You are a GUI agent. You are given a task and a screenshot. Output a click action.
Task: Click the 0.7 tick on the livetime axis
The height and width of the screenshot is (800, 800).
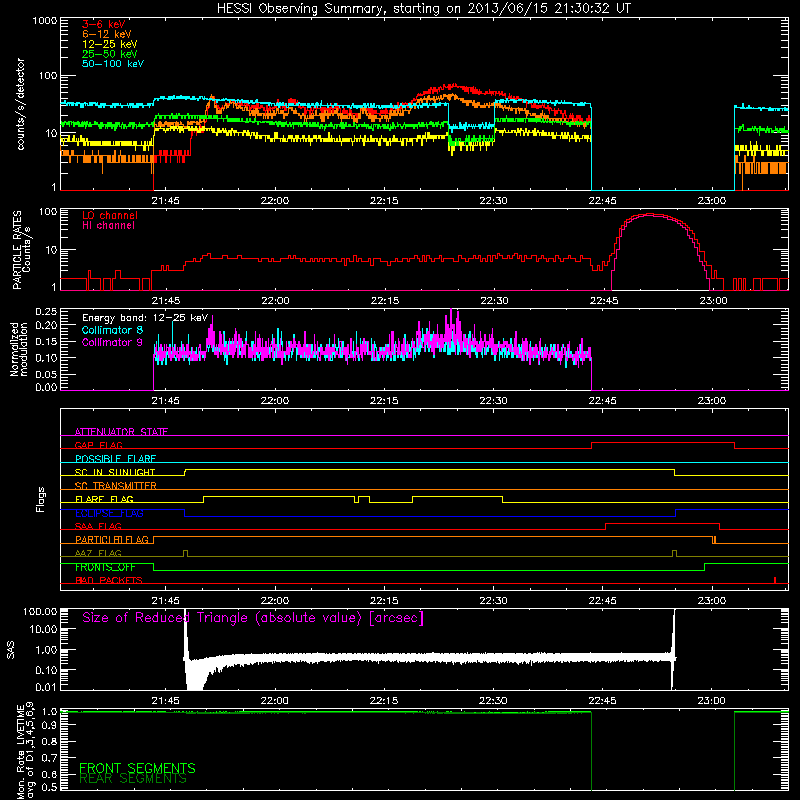(x=49, y=758)
